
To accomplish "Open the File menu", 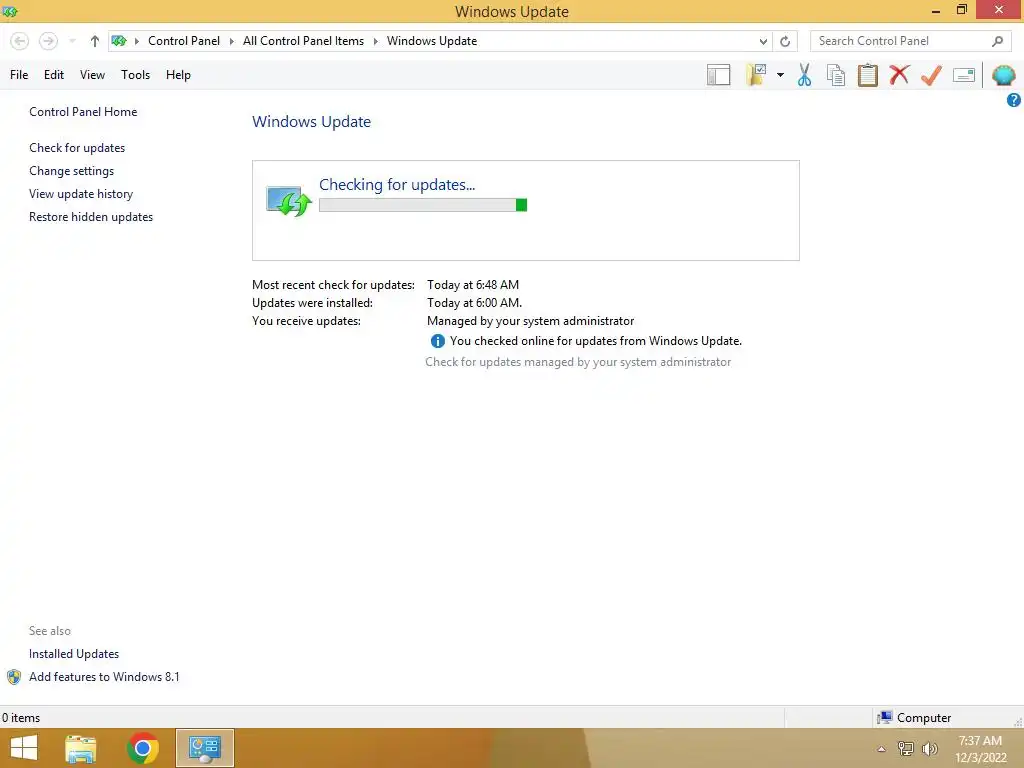I will (19, 75).
